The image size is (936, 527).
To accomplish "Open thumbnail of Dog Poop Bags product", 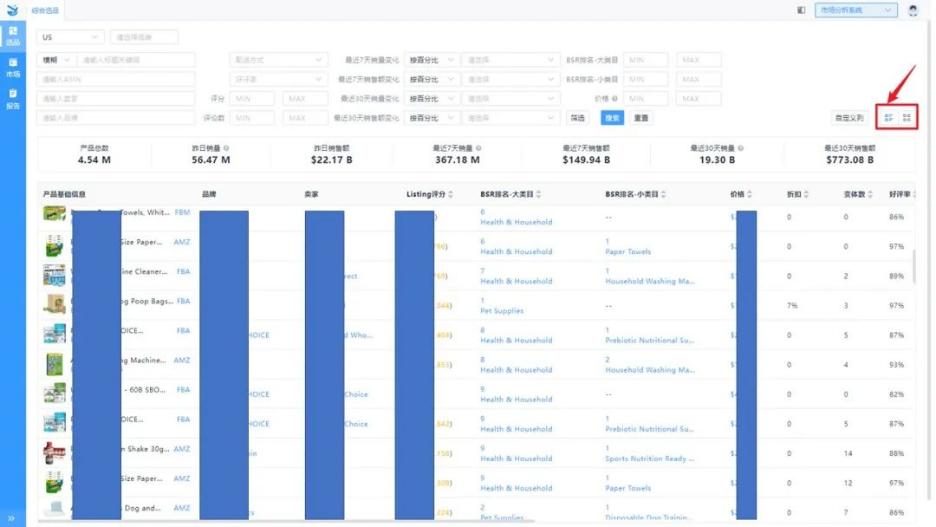I will tap(54, 304).
